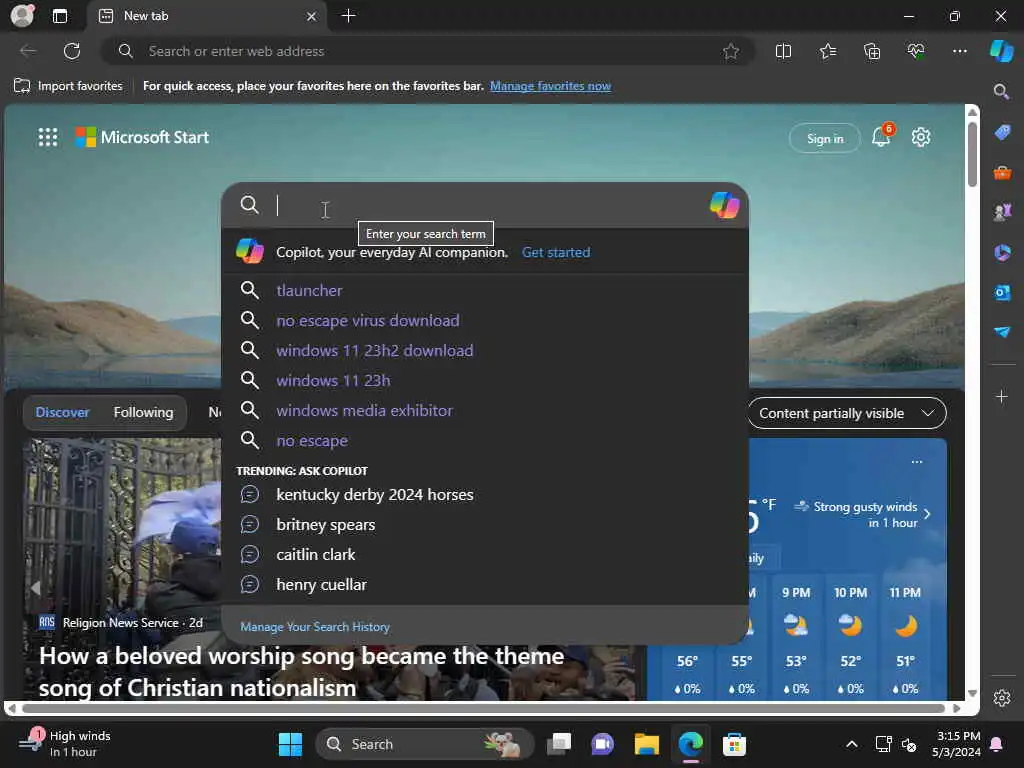Open the tab actions menu icon
The height and width of the screenshot is (768, 1024).
click(x=60, y=16)
